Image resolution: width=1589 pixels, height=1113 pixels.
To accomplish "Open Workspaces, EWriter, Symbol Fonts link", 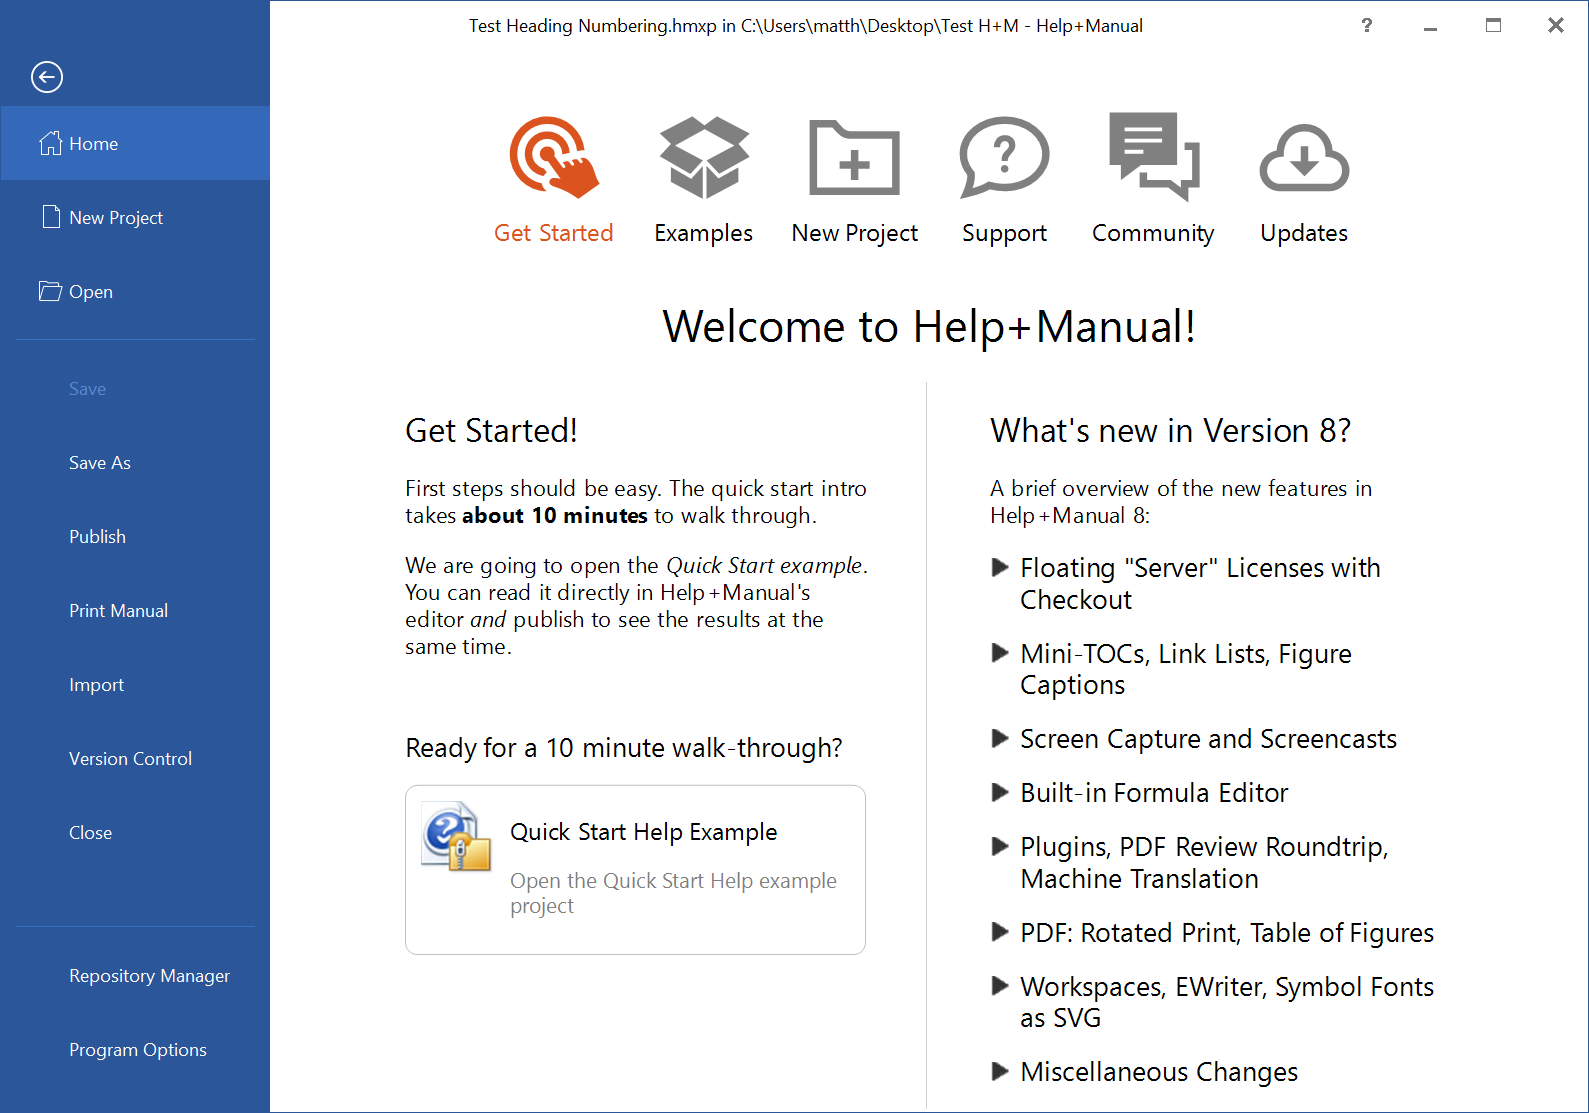I will [1227, 1002].
